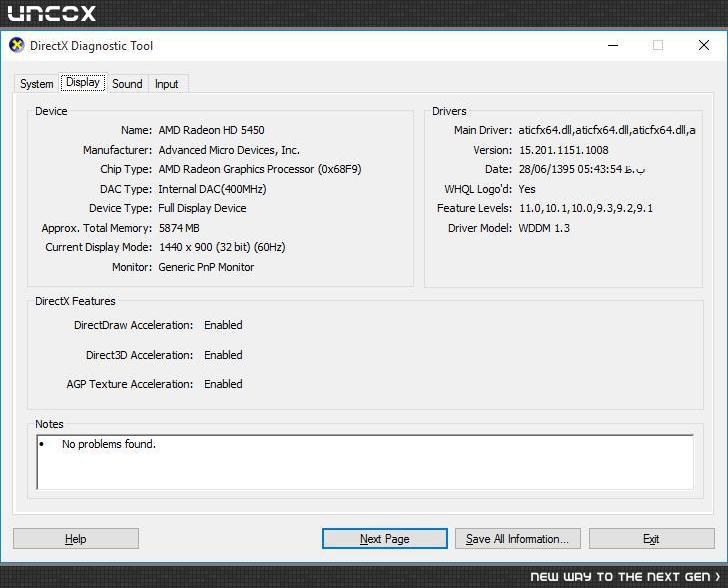Click feature levels '11.0,10.1,10.0,9.3,9.2,9.1'
728x588 pixels.
(586, 208)
